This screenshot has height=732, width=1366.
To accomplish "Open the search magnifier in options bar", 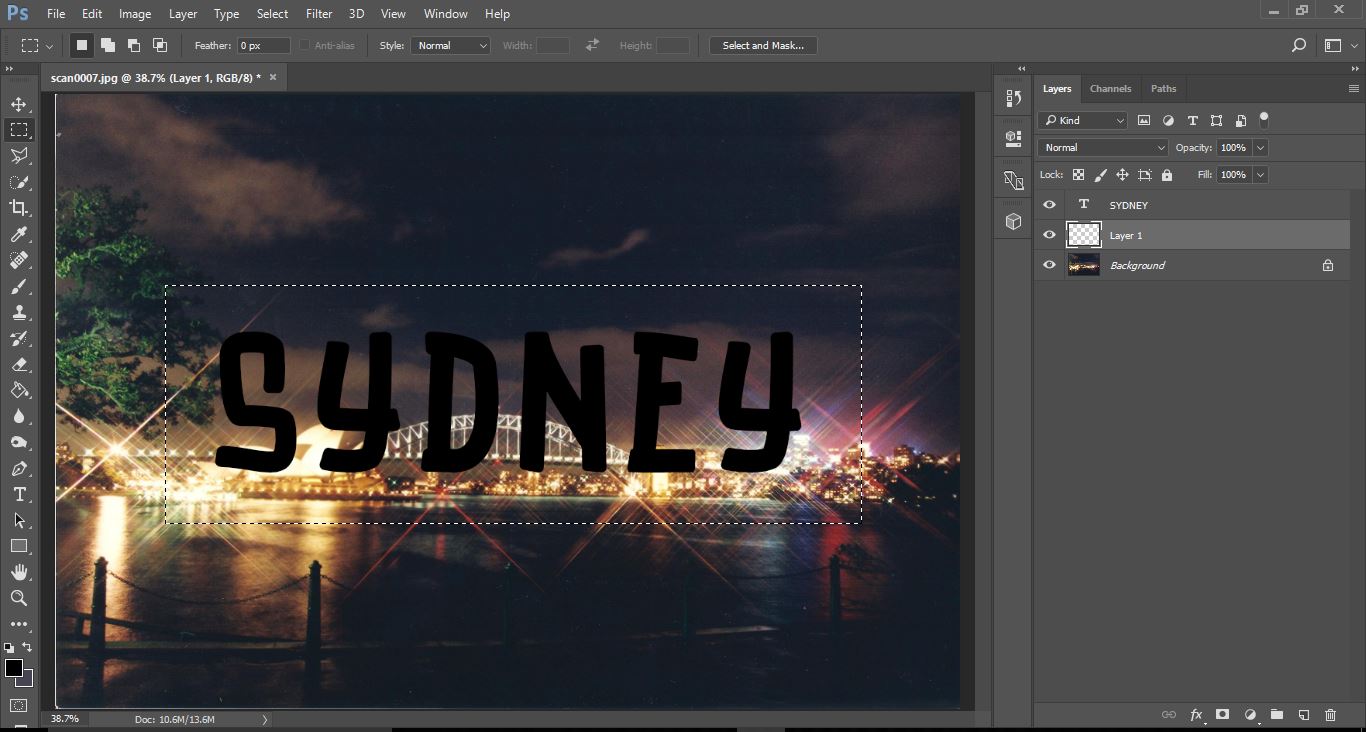I will pos(1298,45).
